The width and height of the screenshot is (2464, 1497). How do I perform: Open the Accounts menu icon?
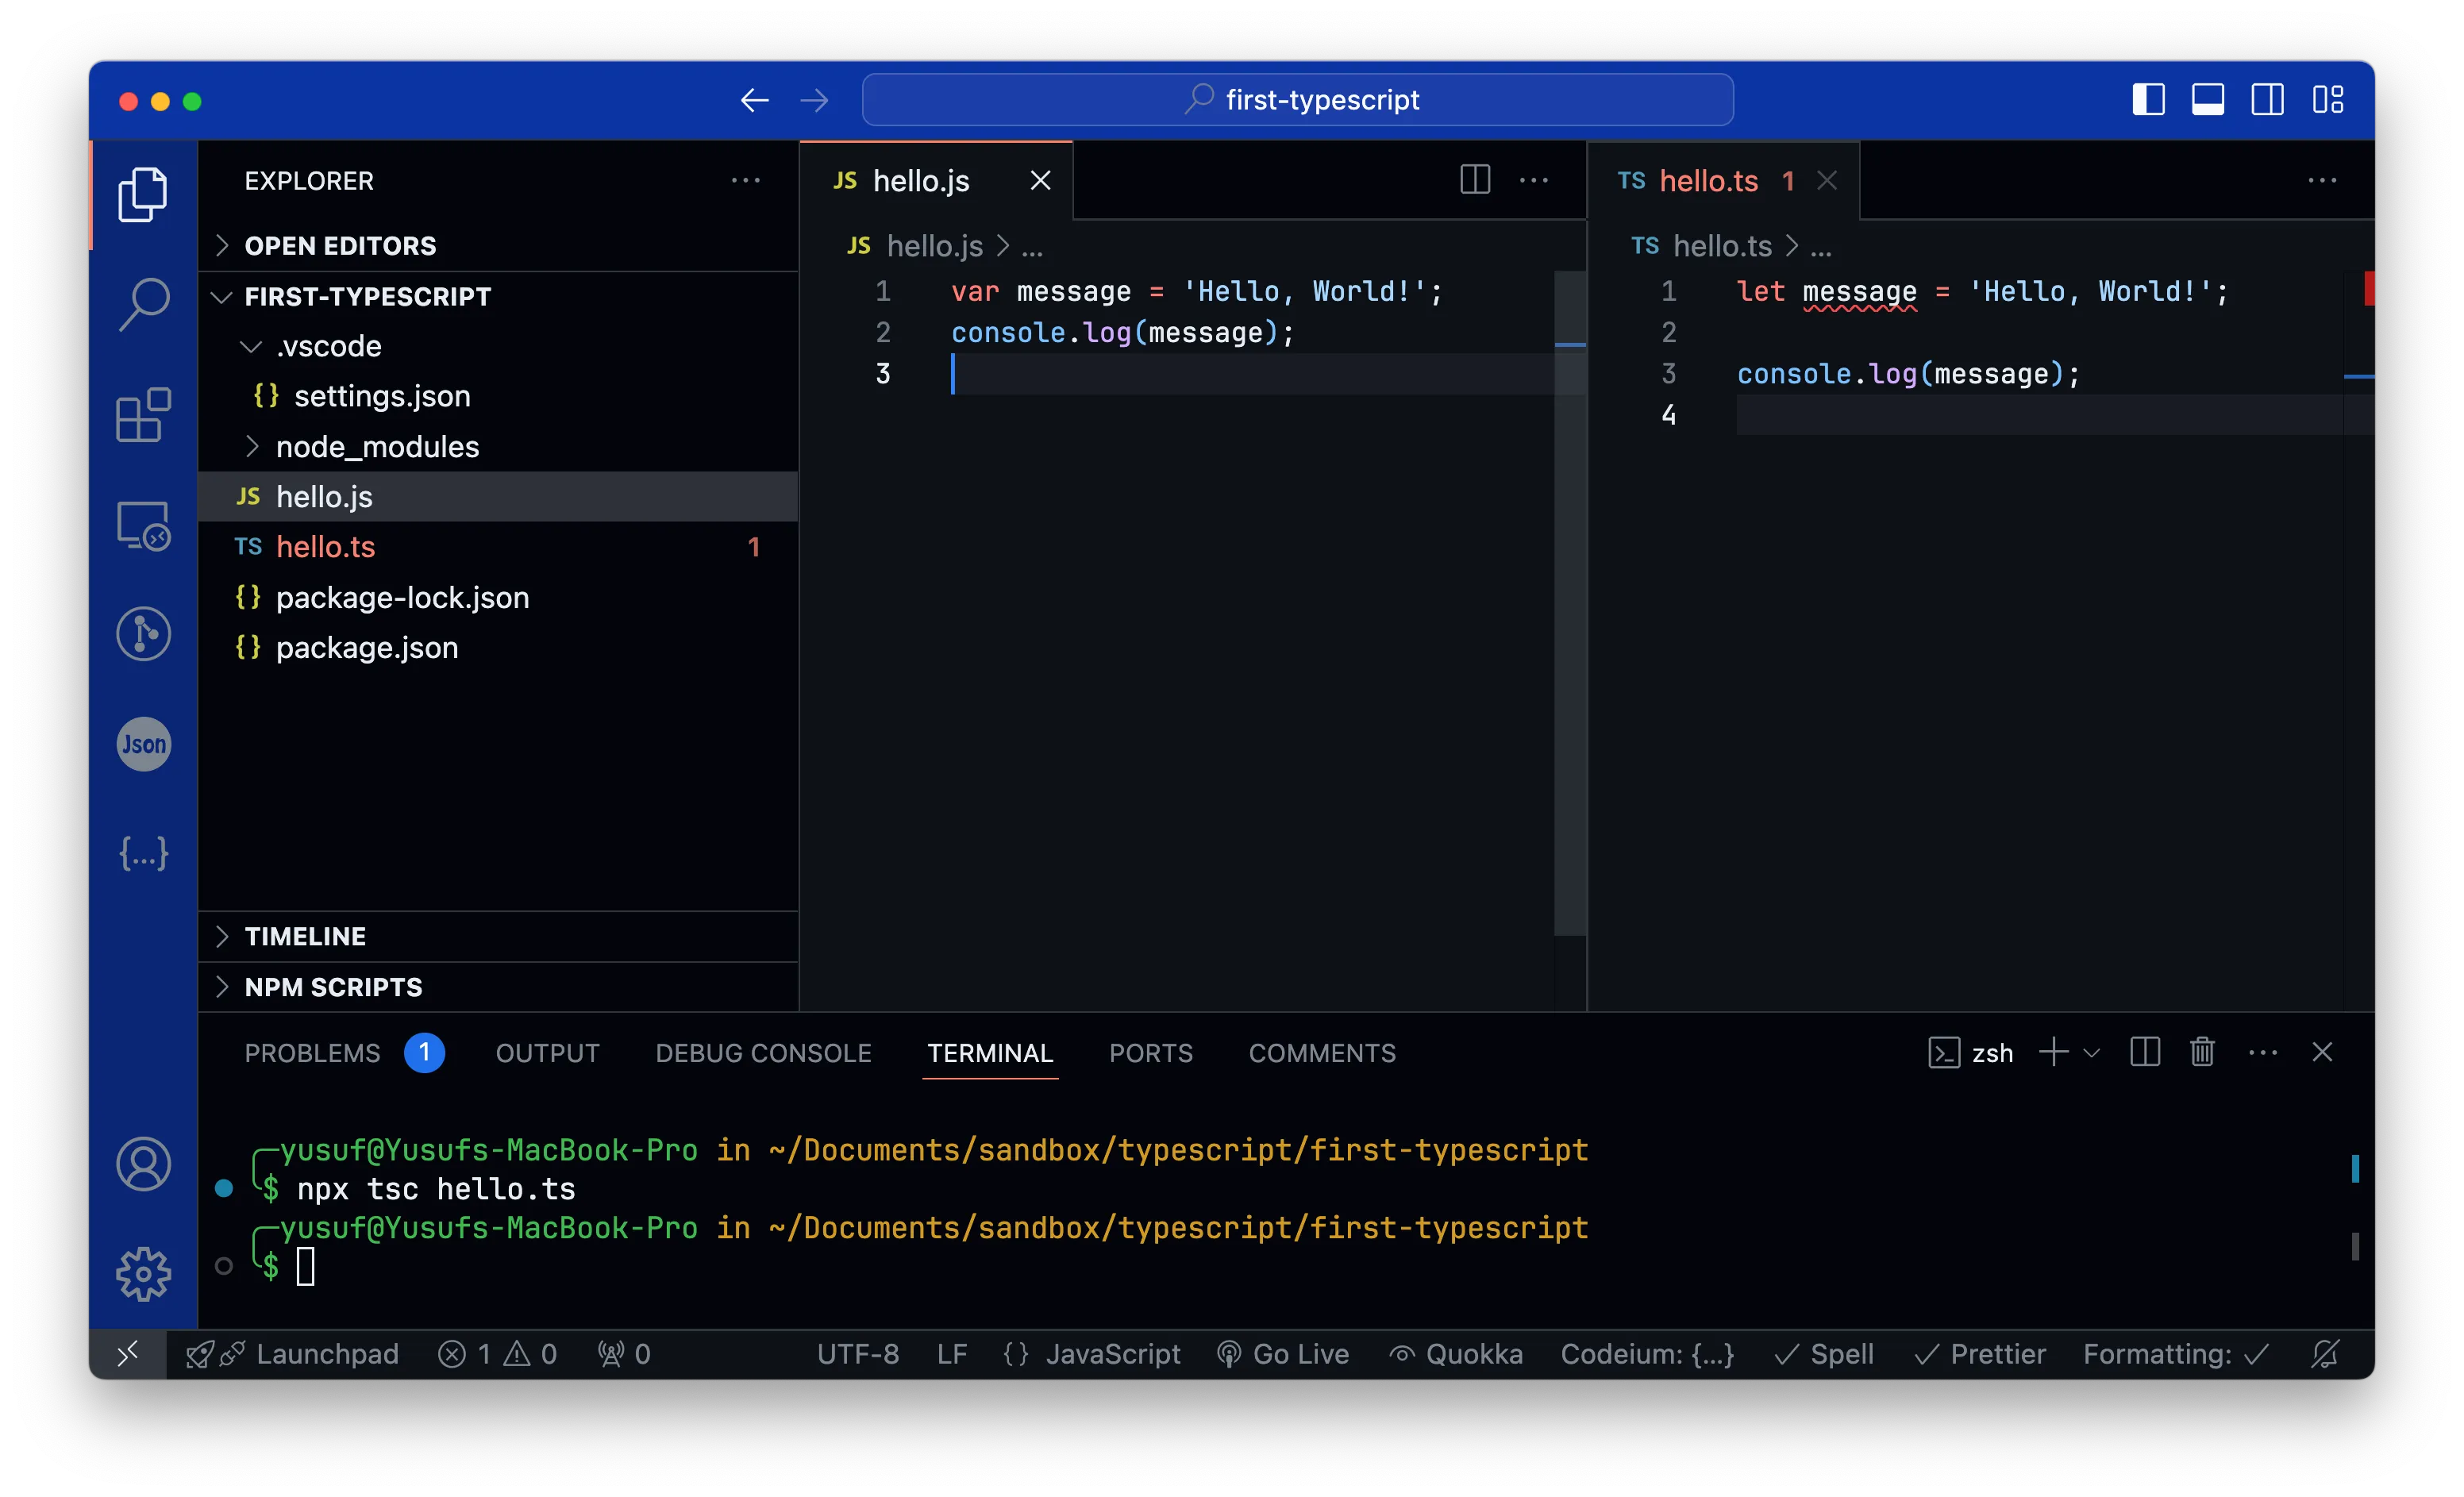click(143, 1164)
